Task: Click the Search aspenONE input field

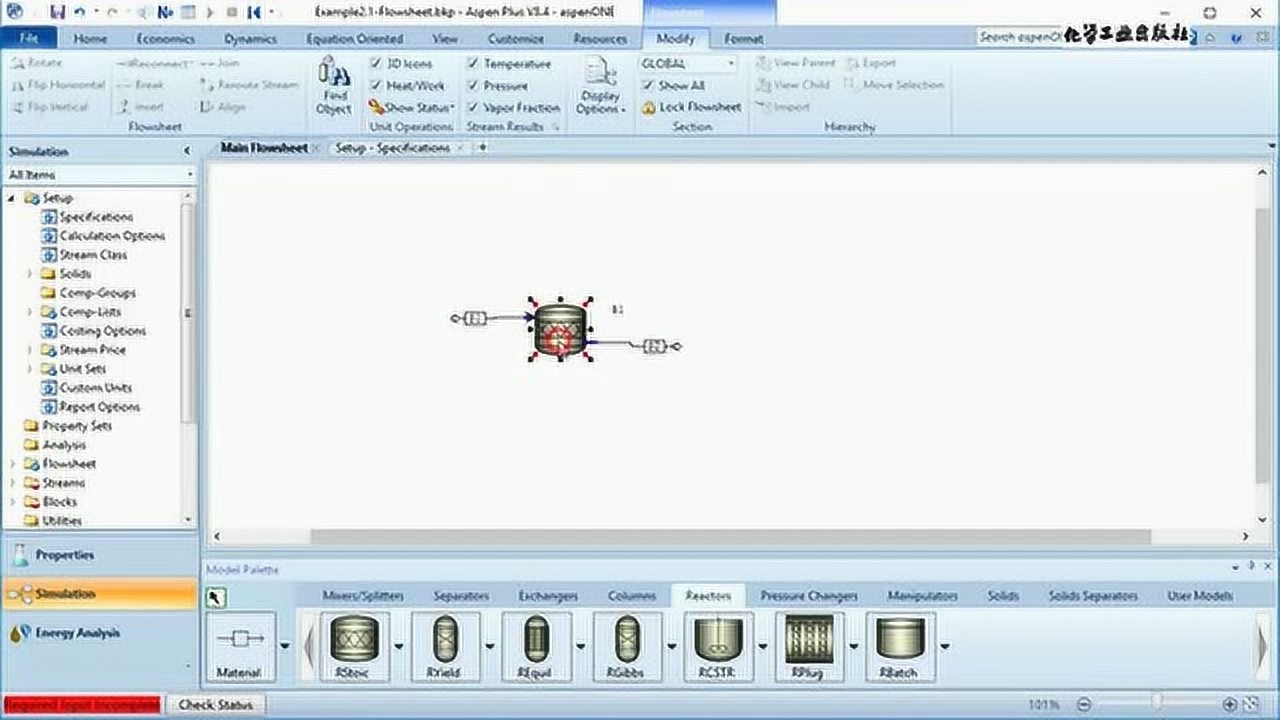Action: click(x=1018, y=37)
